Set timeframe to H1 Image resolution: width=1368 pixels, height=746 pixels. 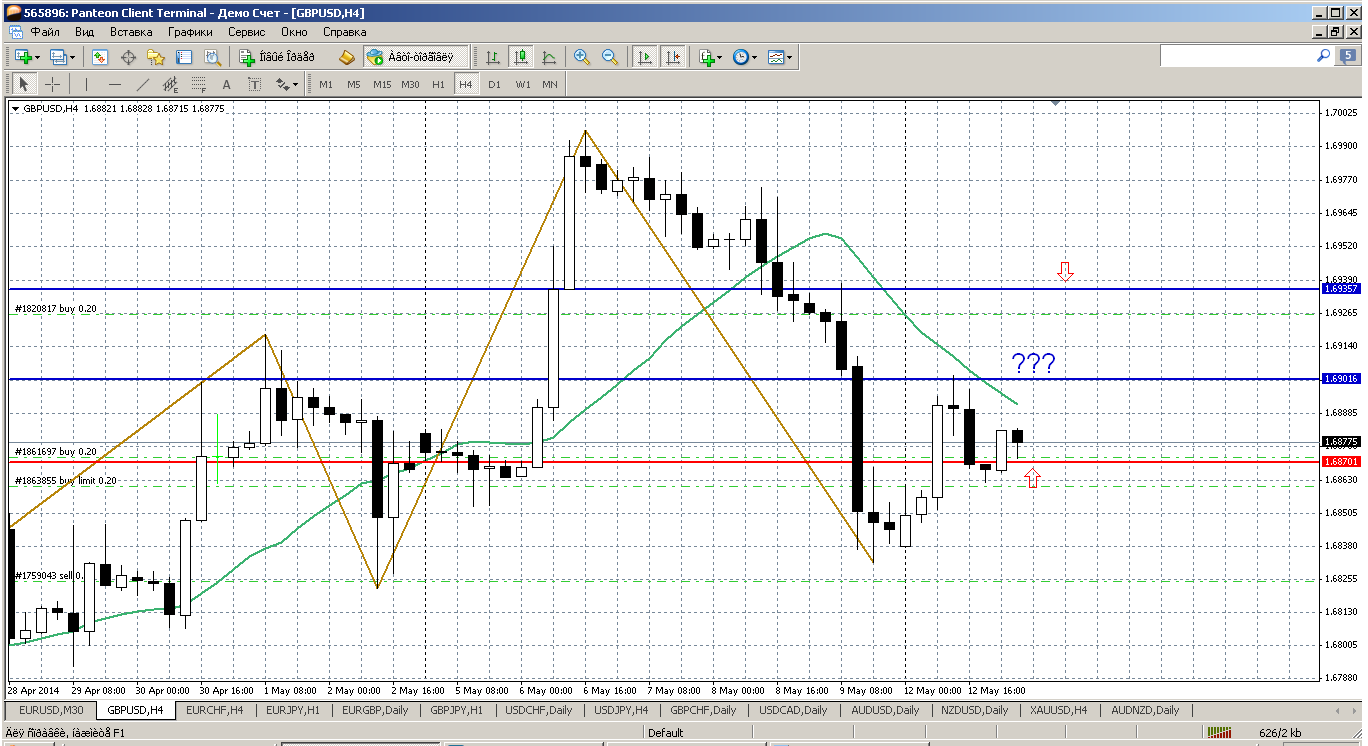[x=438, y=84]
